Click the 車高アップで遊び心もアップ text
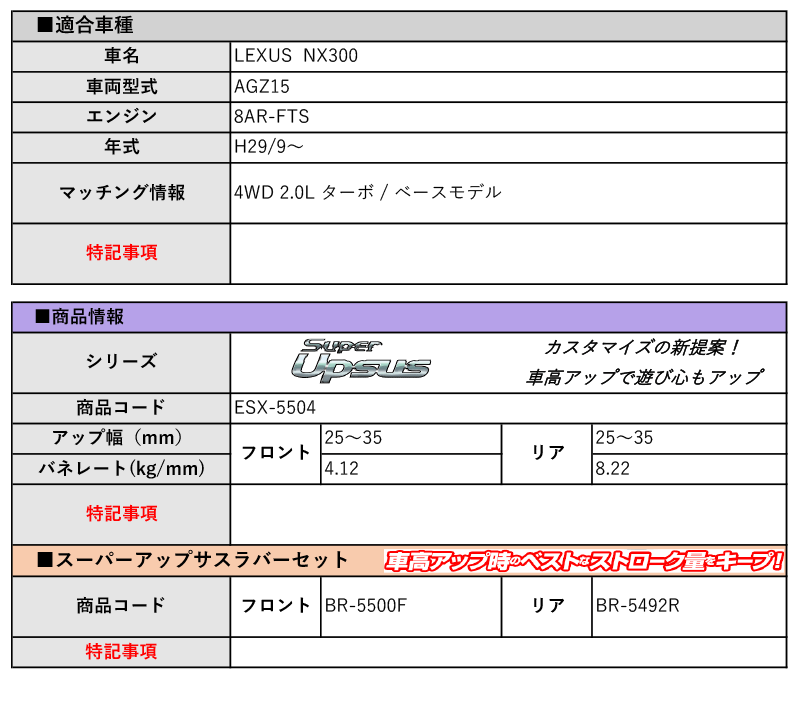800x709 pixels. [x=645, y=377]
